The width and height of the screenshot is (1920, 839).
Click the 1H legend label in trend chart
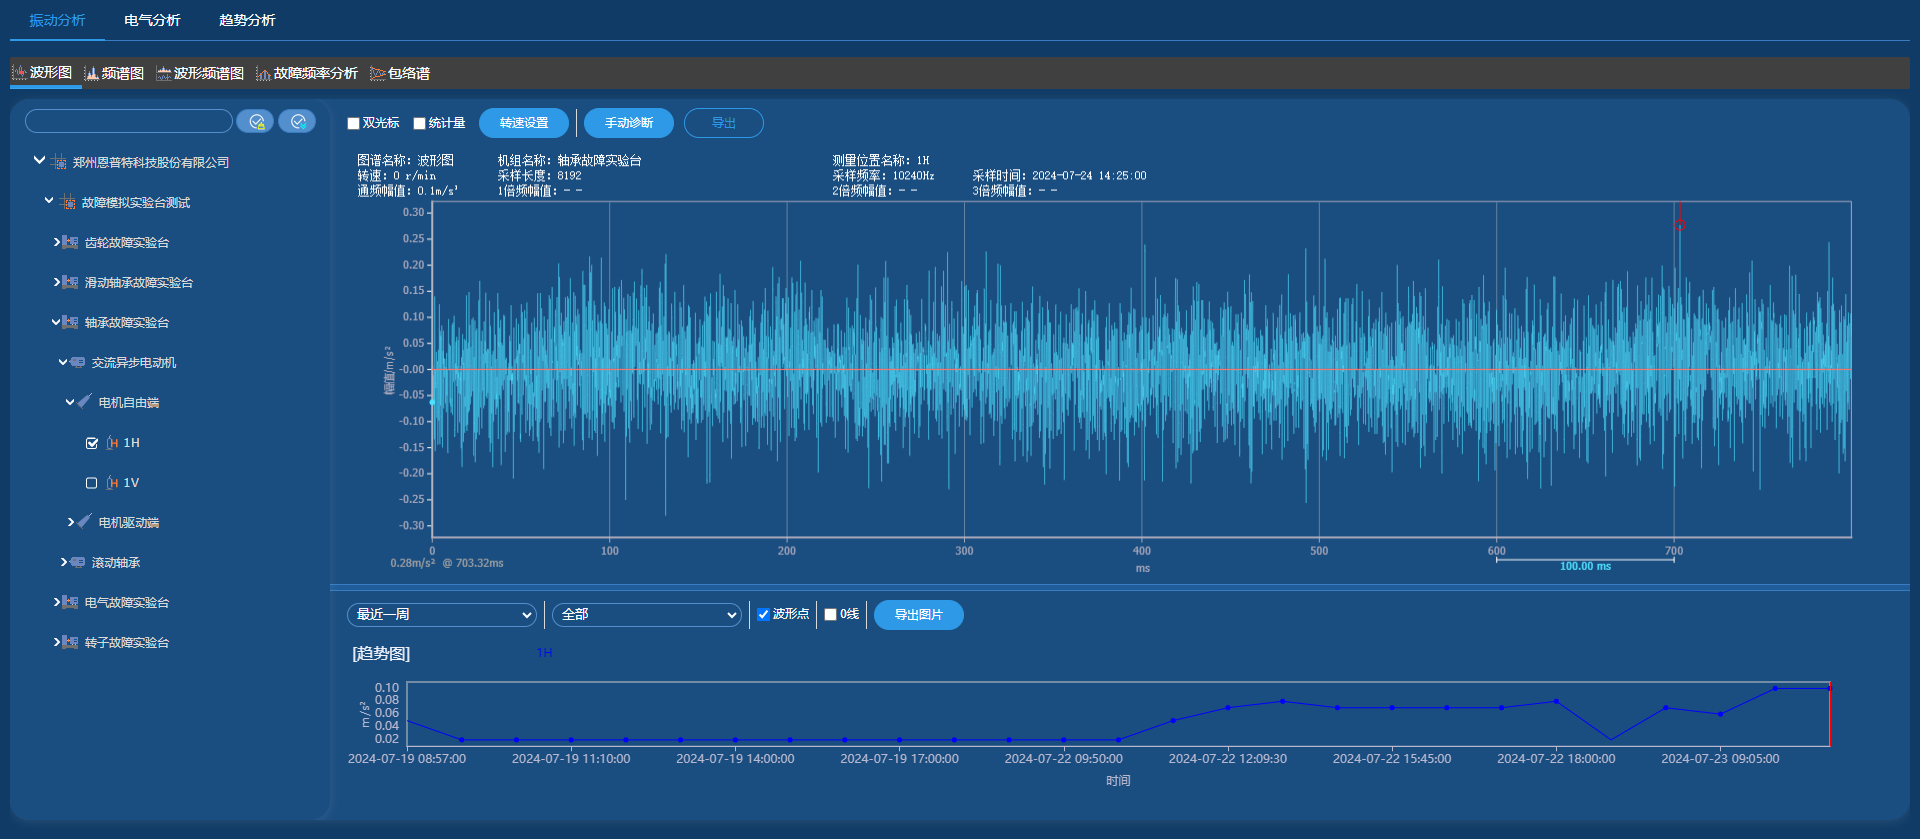[x=544, y=653]
